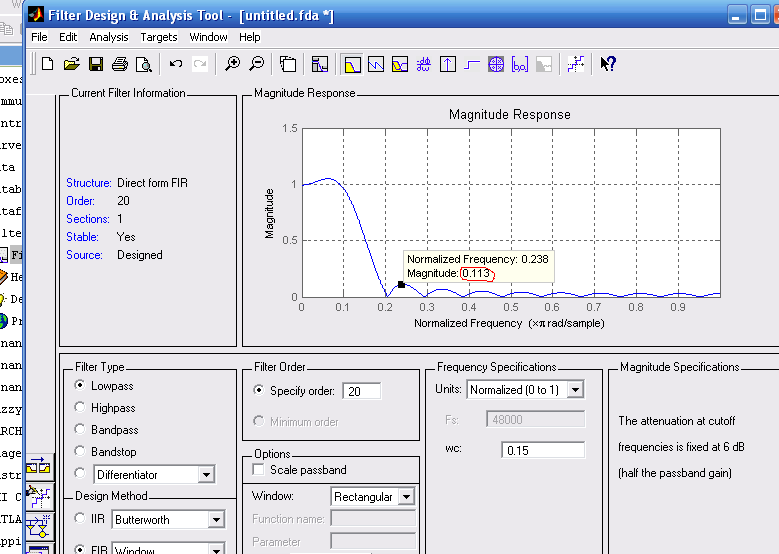Viewport: 779px width, 554px height.
Task: Display Step Response plot
Action: tap(472, 64)
